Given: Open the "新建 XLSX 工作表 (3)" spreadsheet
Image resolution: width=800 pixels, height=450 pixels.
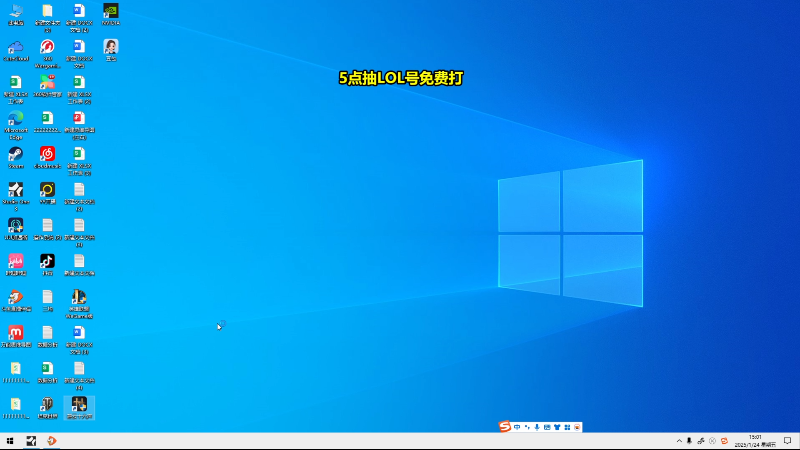Looking at the screenshot, I should tap(79, 161).
